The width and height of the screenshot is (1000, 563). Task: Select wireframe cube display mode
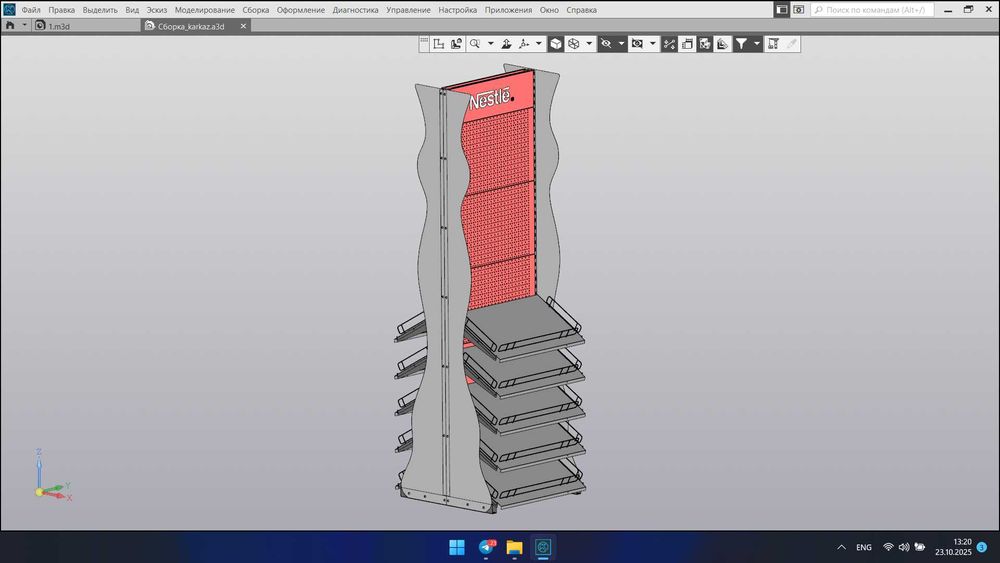(574, 44)
